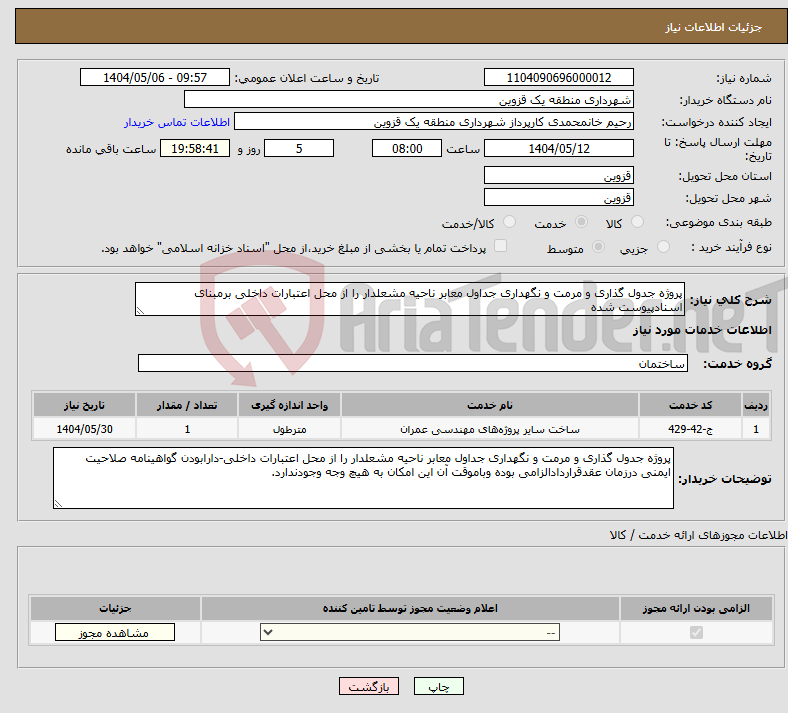Click the واحد اندازه گیری column header
788x713 pixels.
pos(289,405)
